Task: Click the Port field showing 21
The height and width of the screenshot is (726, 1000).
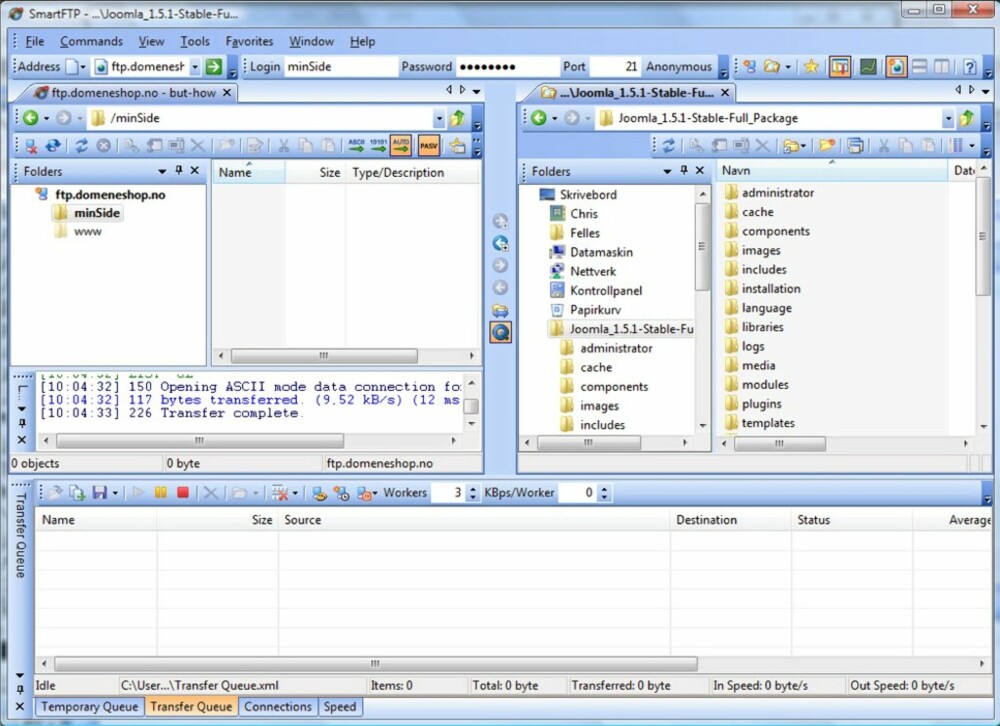Action: click(615, 66)
